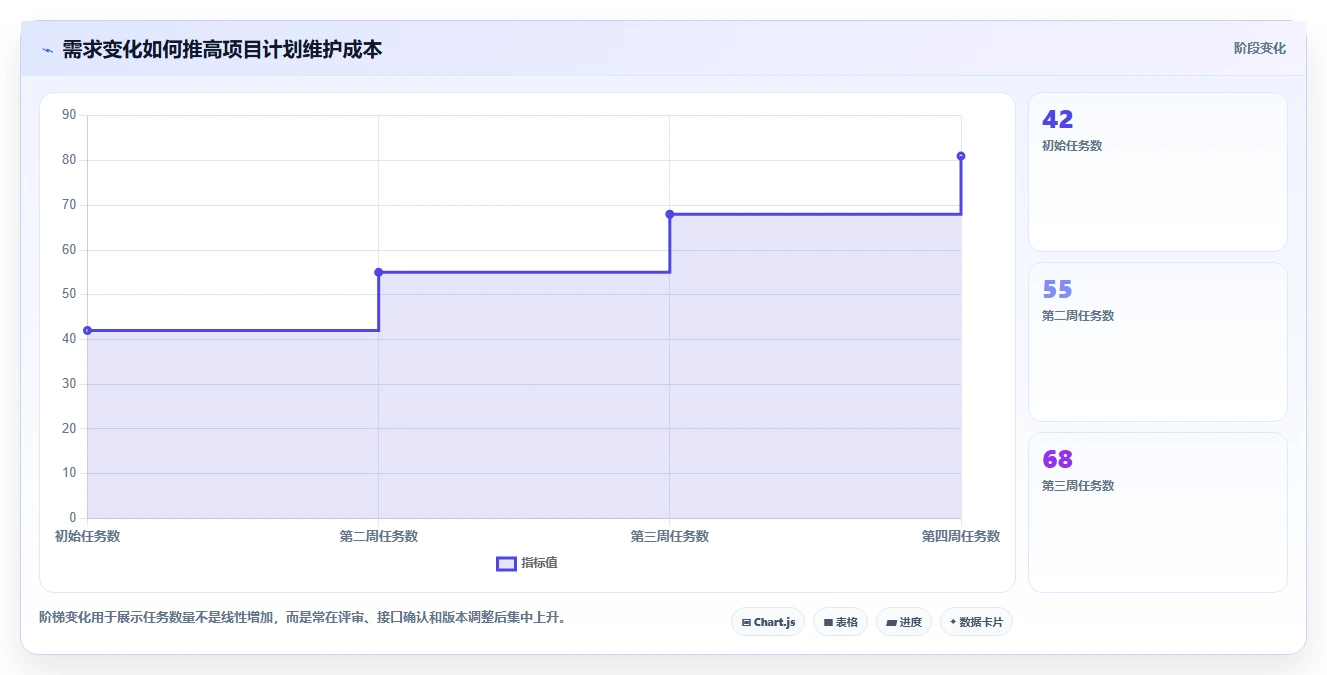Click data point at 第三周任务数 (68)
Image resolution: width=1327 pixels, height=675 pixels.
pyautogui.click(x=670, y=214)
